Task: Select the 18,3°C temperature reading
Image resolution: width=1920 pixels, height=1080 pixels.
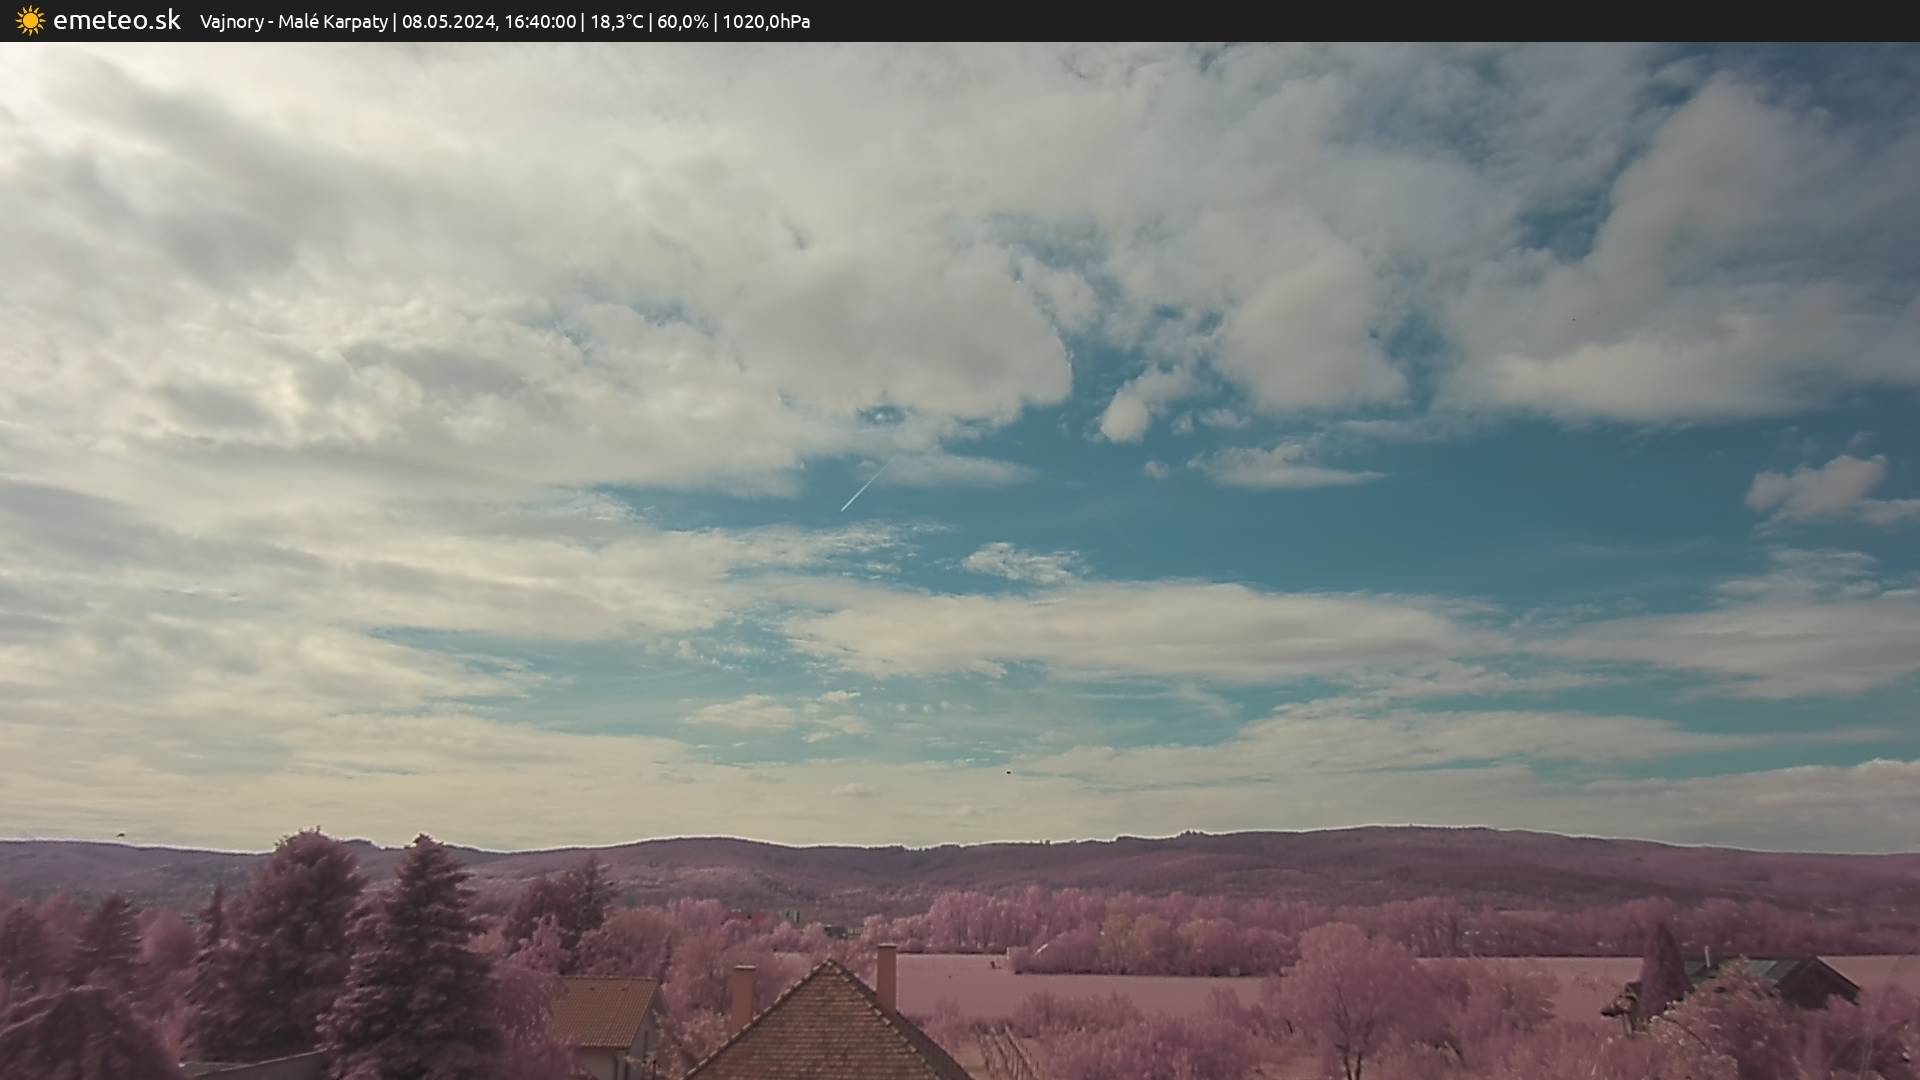Action: pos(616,22)
